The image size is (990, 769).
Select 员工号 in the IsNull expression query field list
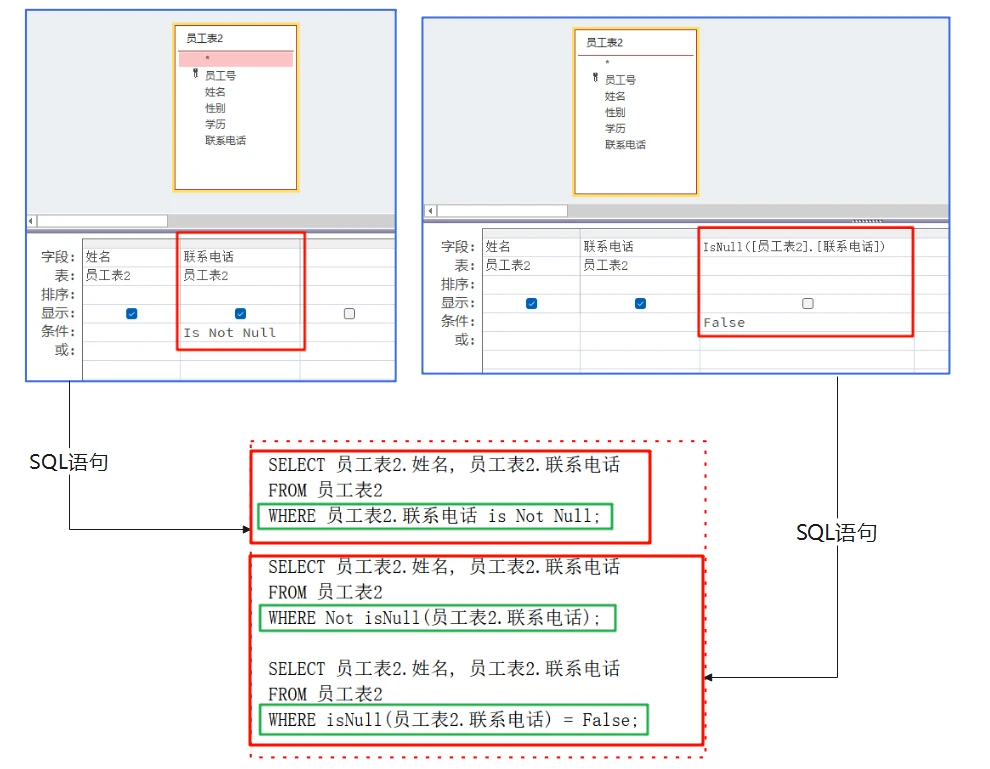[620, 80]
